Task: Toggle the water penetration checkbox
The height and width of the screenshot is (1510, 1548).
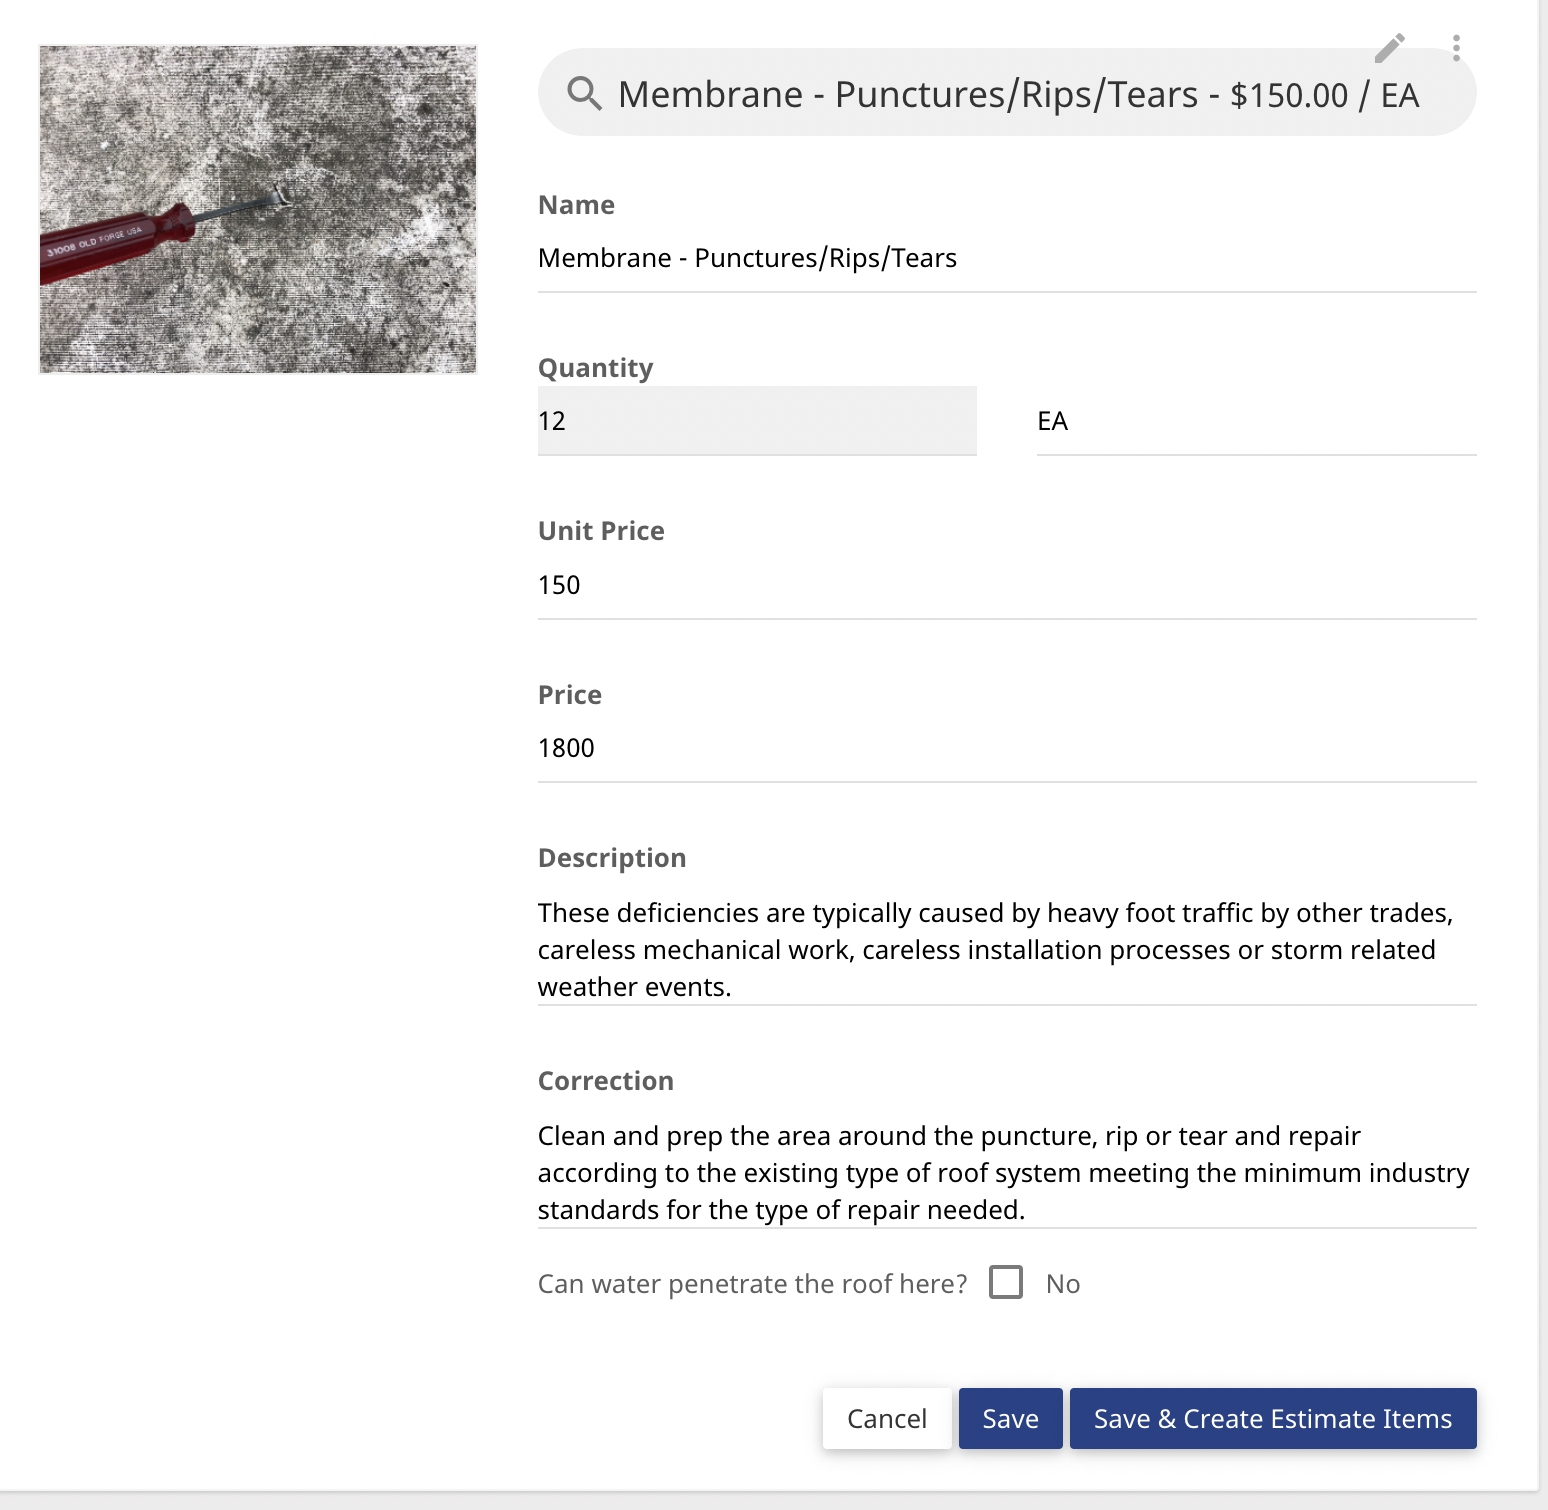Action: (1005, 1282)
